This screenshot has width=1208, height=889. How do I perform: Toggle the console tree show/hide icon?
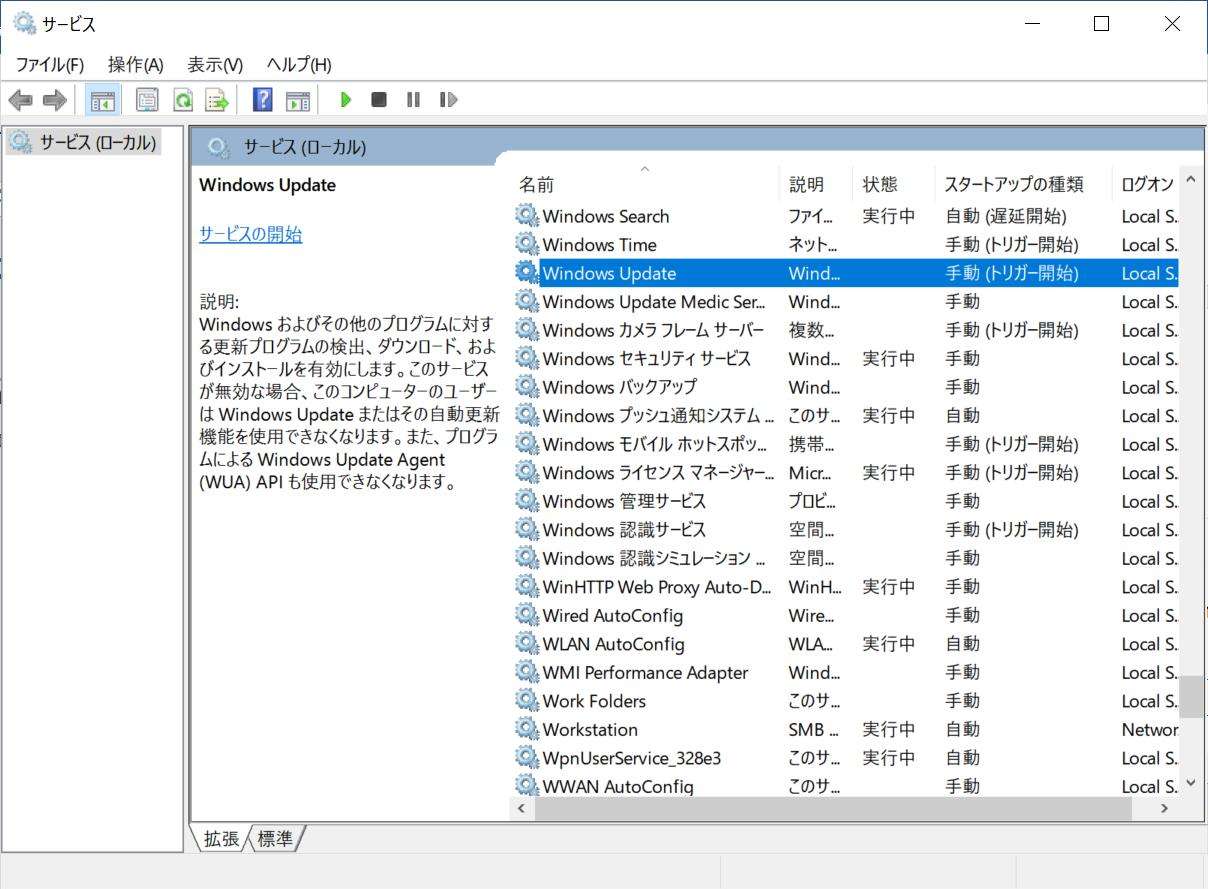pyautogui.click(x=103, y=100)
